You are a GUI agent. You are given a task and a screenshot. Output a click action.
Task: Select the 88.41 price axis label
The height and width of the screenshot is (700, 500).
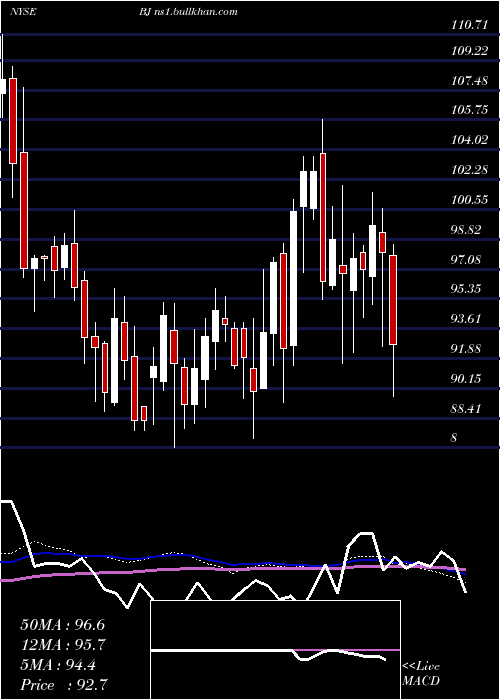pyautogui.click(x=467, y=408)
